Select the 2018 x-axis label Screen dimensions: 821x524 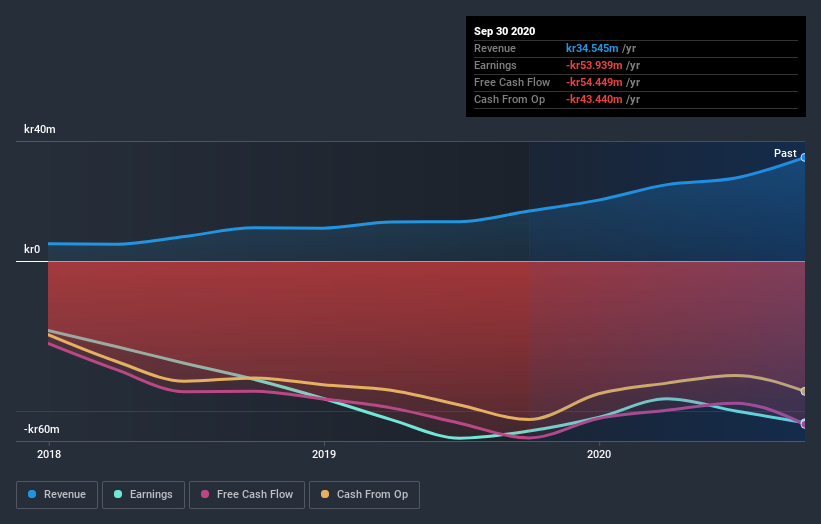(49, 454)
